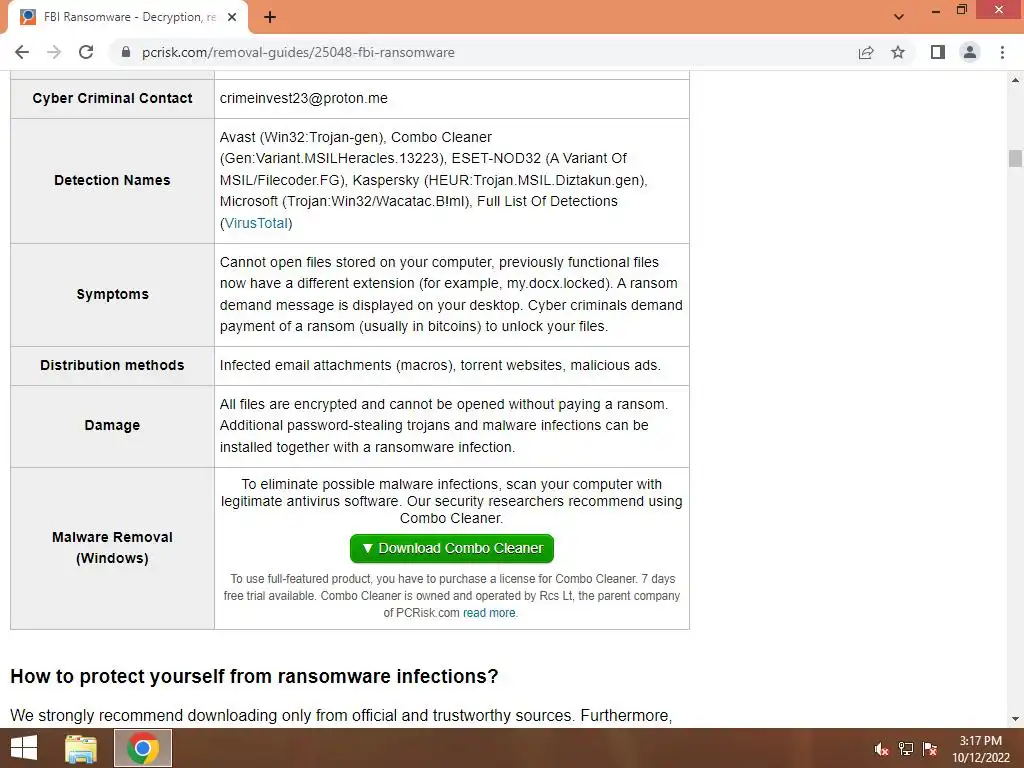Close the FBI Ransomware tab

tap(232, 18)
